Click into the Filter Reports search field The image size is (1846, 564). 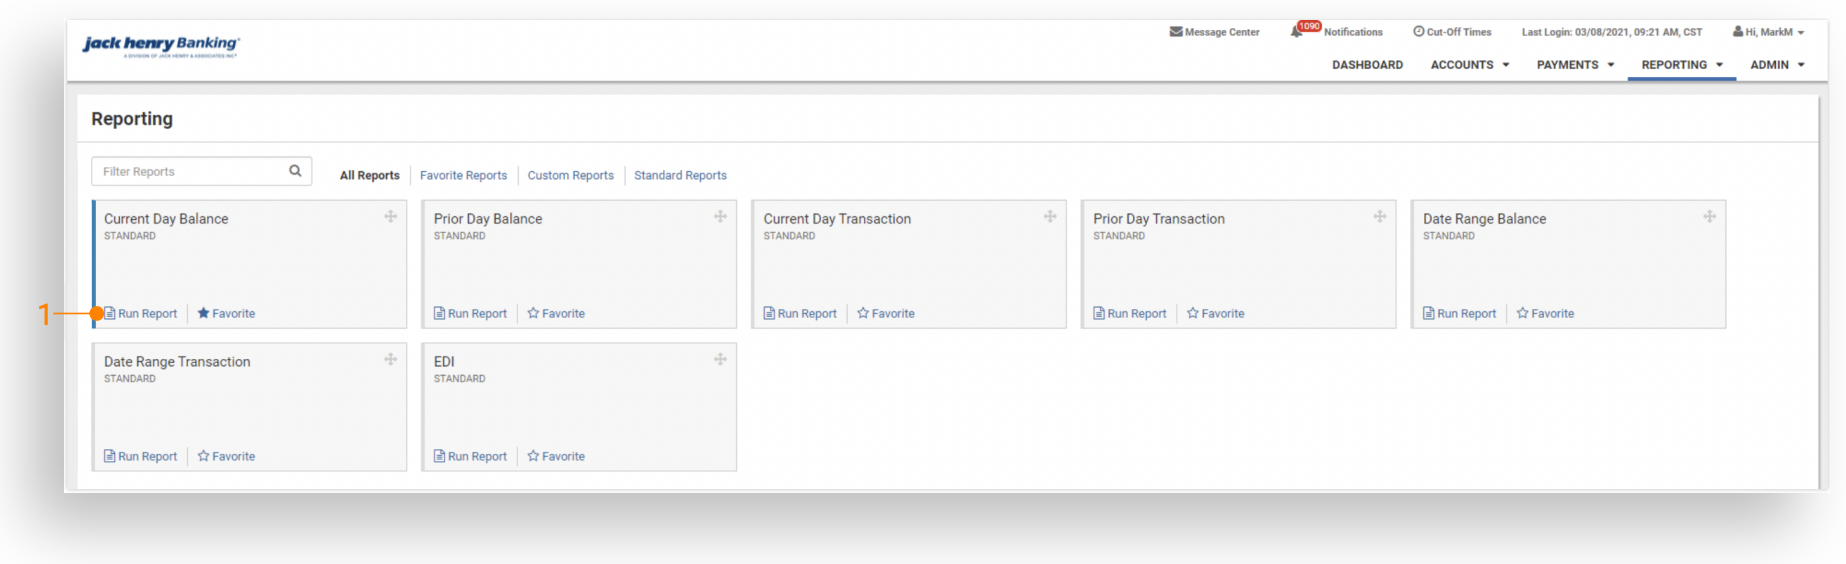(x=190, y=172)
